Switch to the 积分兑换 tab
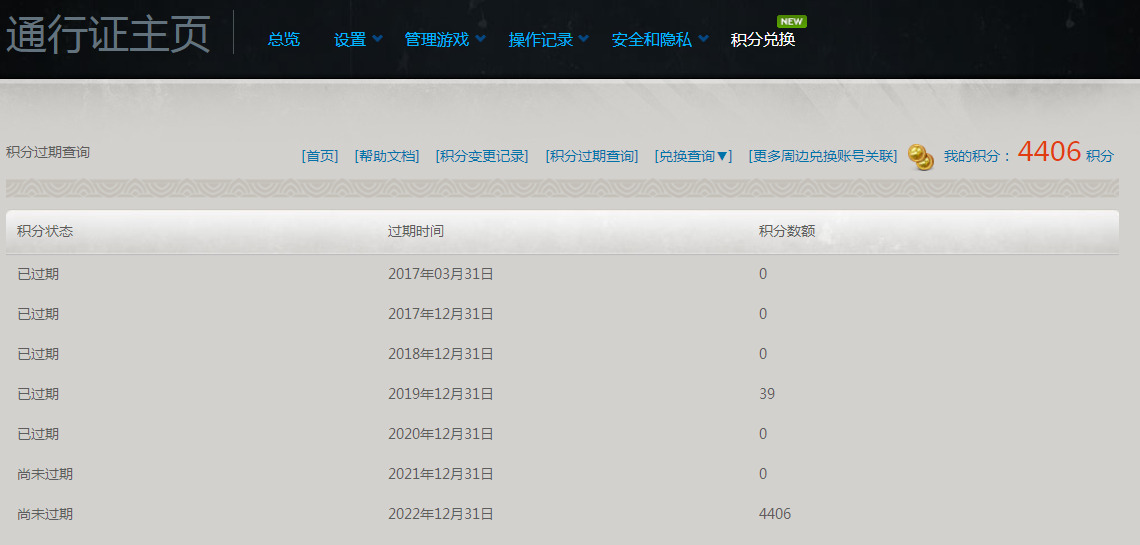Screen dimensions: 1140x545 coord(763,40)
